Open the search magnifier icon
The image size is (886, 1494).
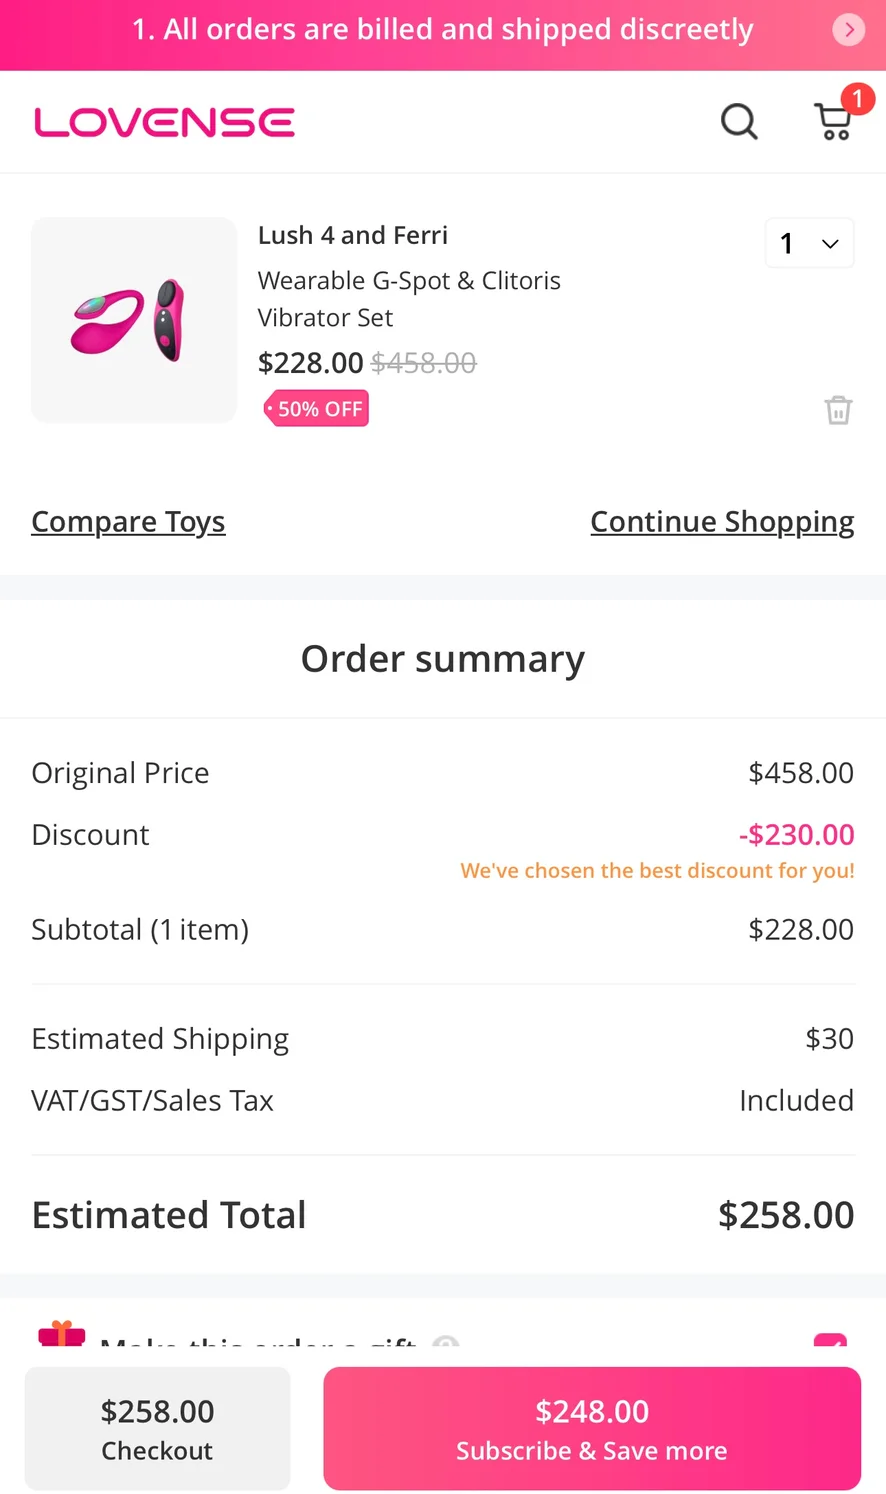pos(739,122)
